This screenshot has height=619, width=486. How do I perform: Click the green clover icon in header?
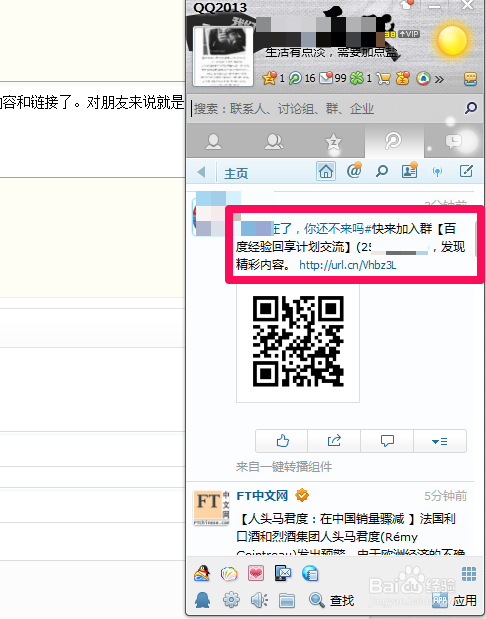[x=357, y=78]
